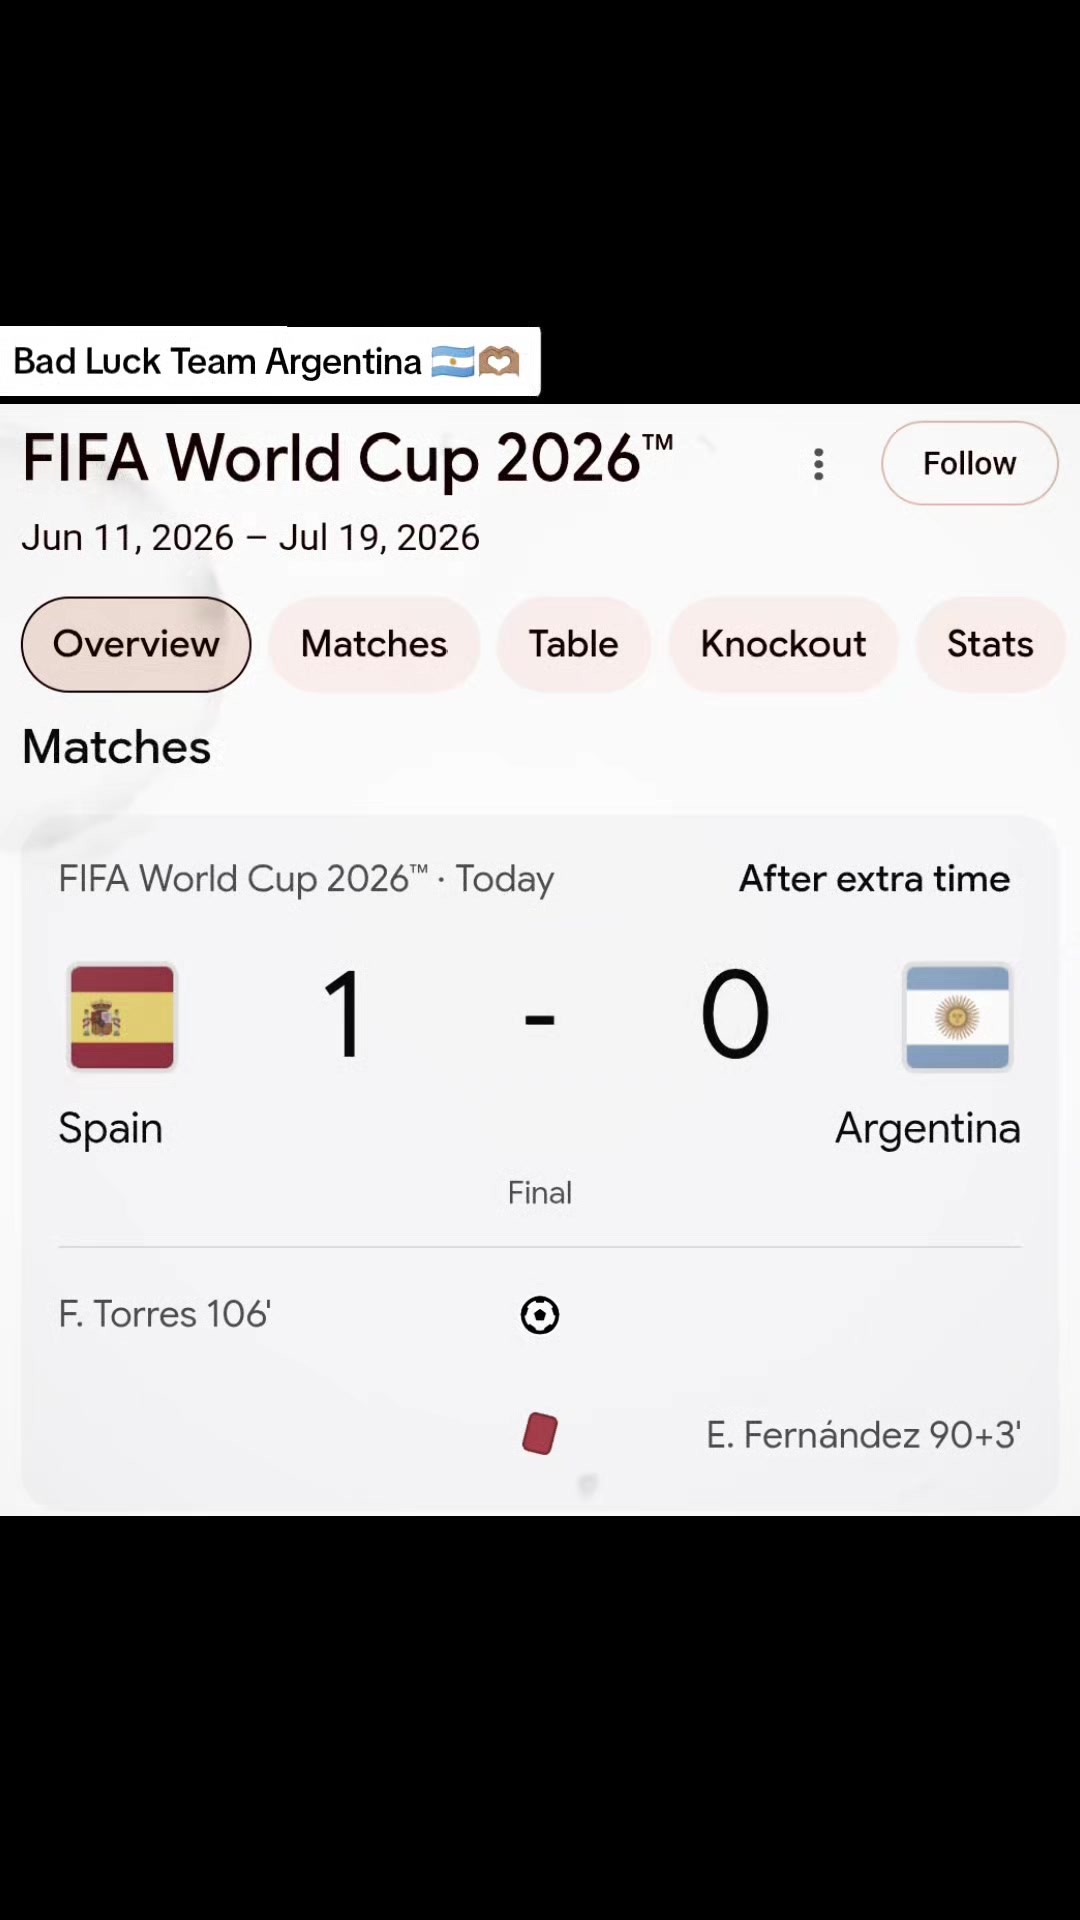Tap the Argentina flag icon
The image size is (1080, 1920).
(x=957, y=1017)
